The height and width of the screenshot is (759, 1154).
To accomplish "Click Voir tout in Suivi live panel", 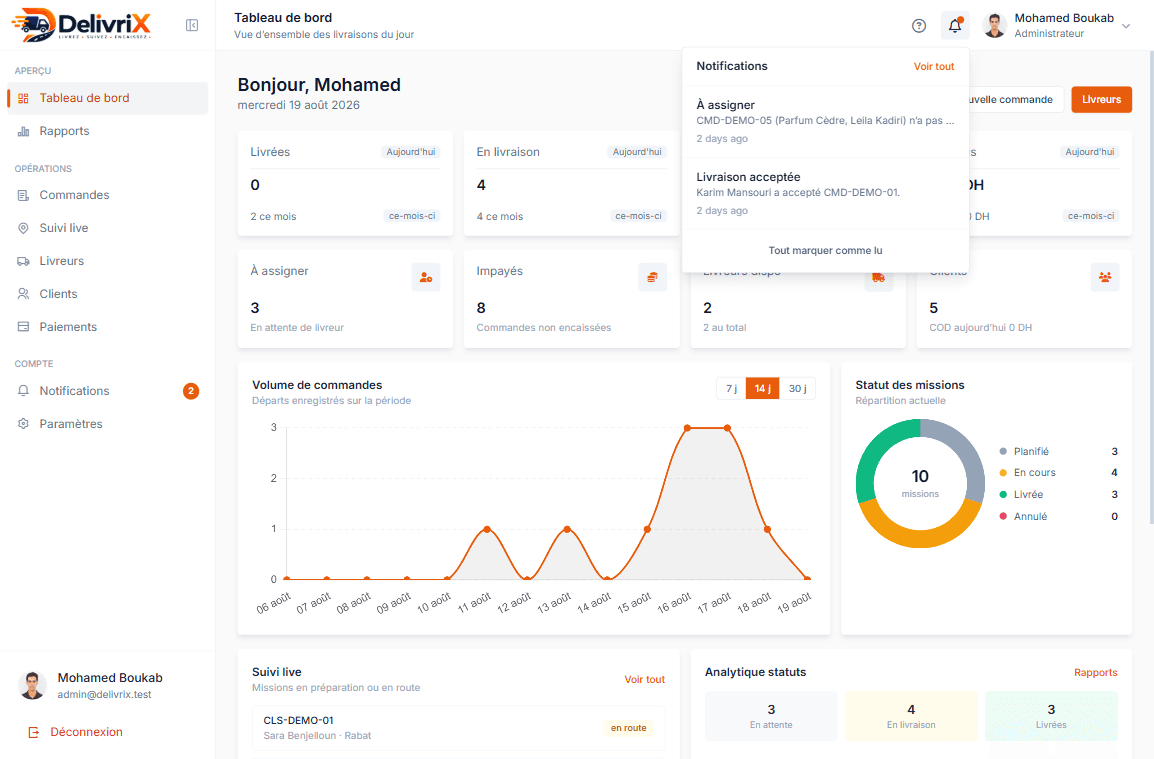I will tap(644, 679).
